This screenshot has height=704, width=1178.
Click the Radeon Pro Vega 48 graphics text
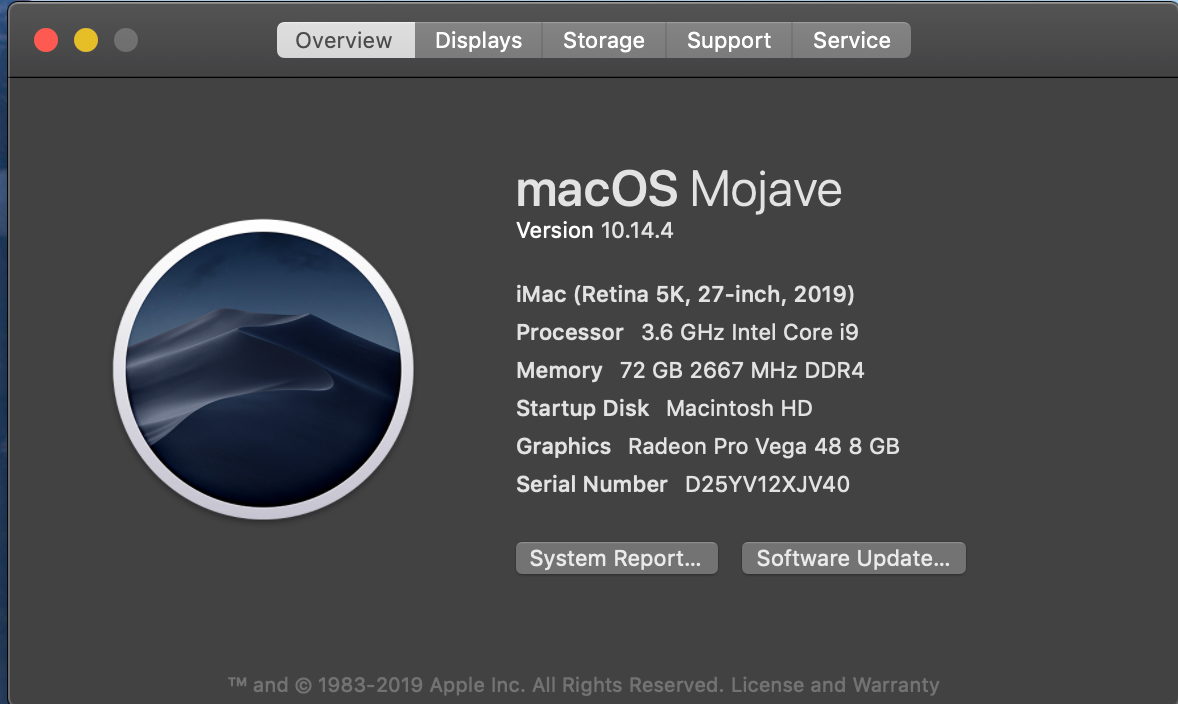tap(763, 447)
